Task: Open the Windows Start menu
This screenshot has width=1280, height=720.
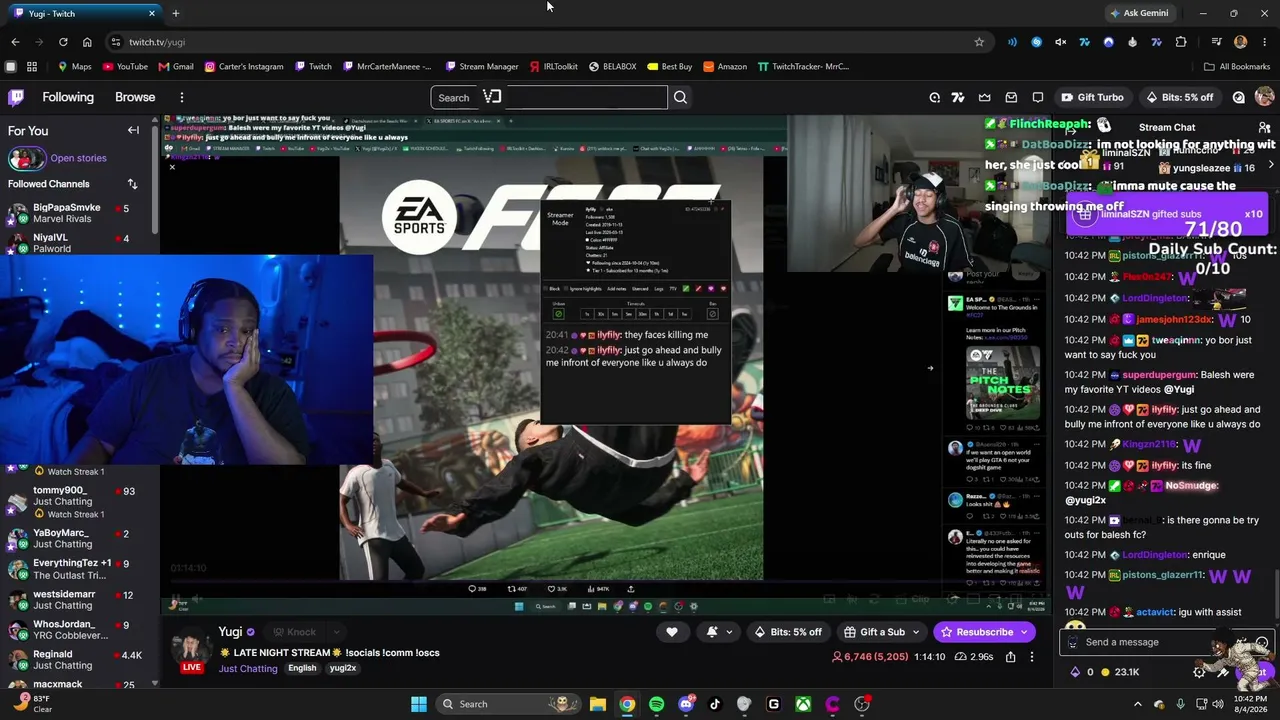Action: pyautogui.click(x=419, y=704)
